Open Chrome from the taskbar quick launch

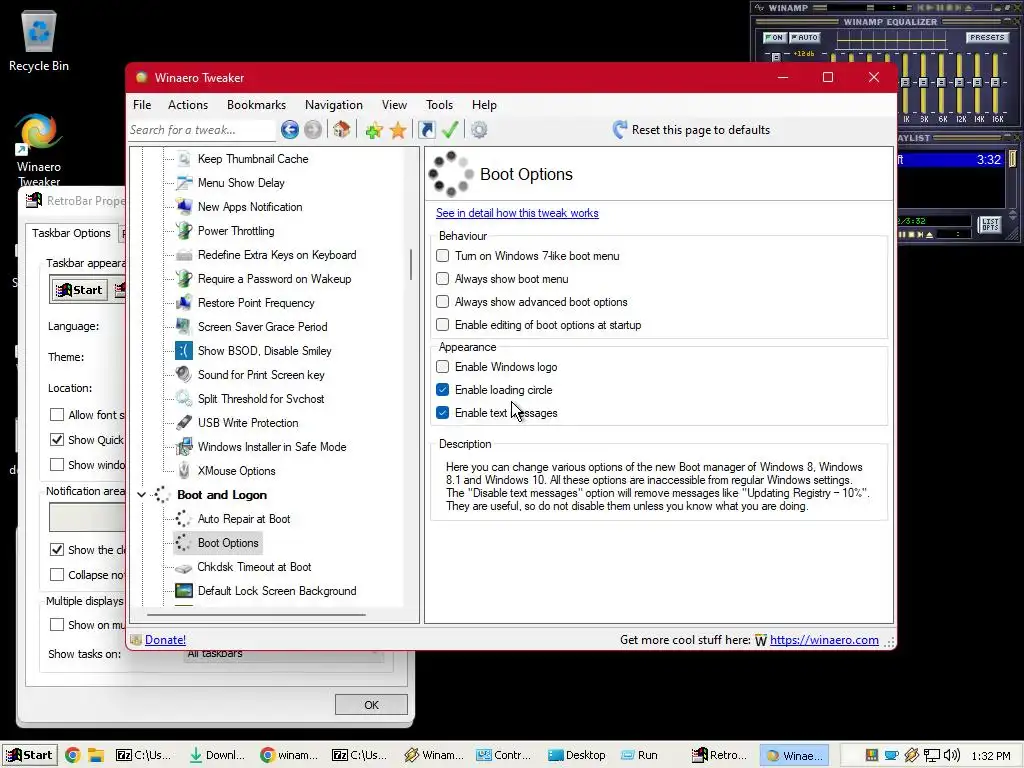point(72,756)
